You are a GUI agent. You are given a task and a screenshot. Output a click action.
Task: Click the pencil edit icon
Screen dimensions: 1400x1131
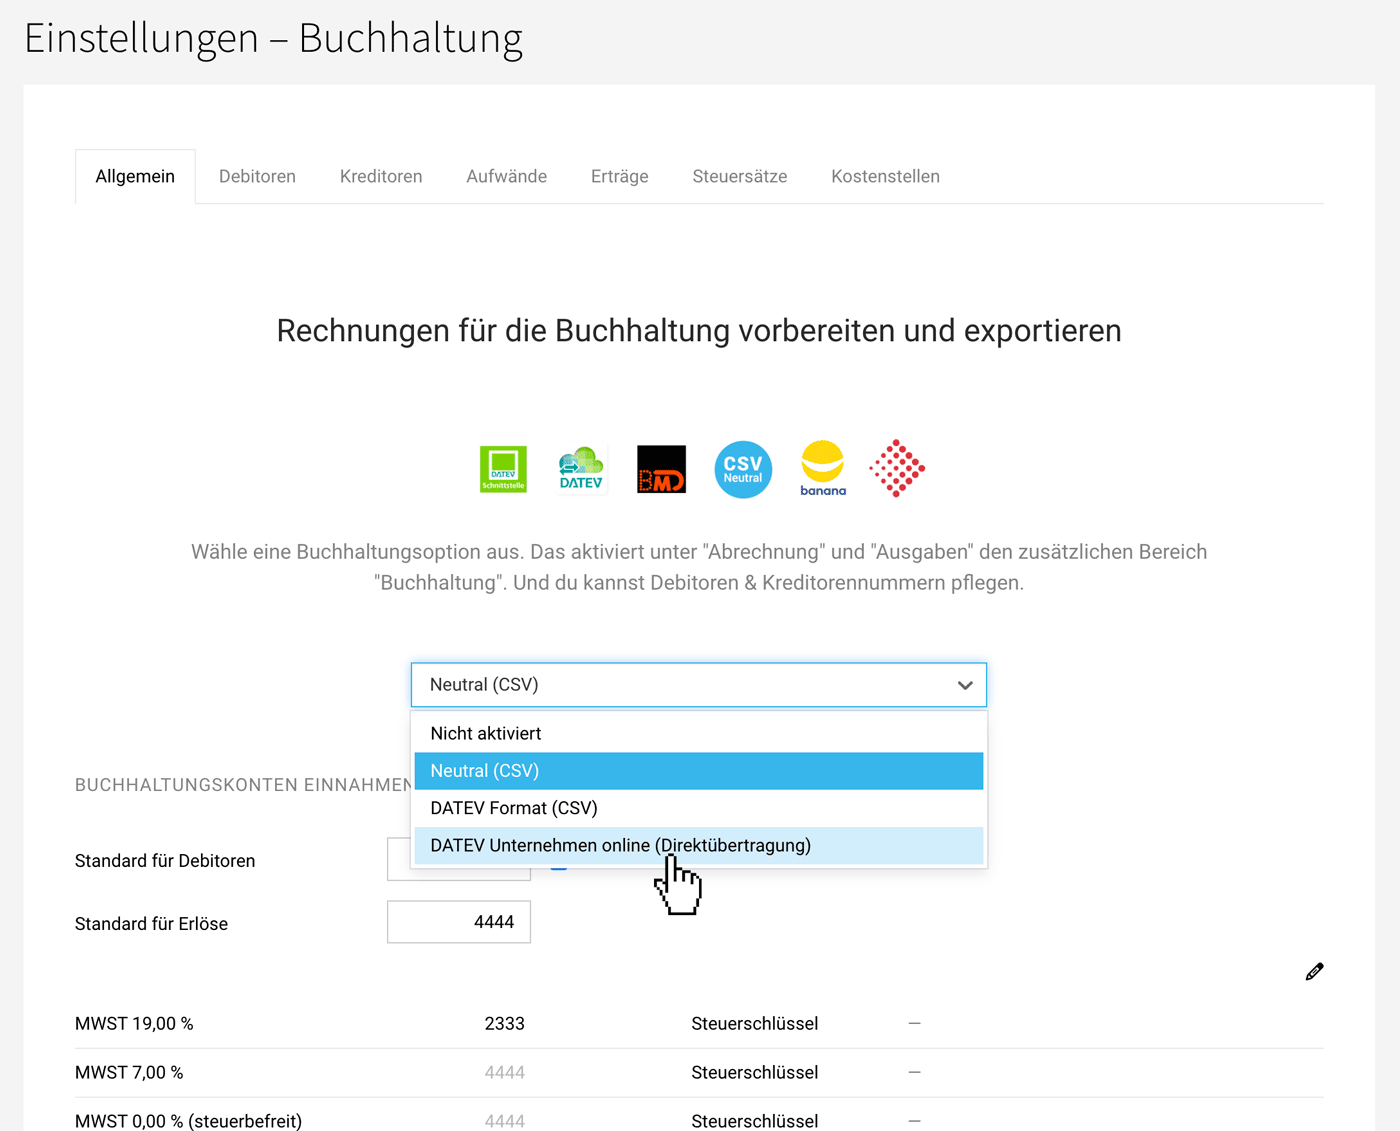point(1314,972)
